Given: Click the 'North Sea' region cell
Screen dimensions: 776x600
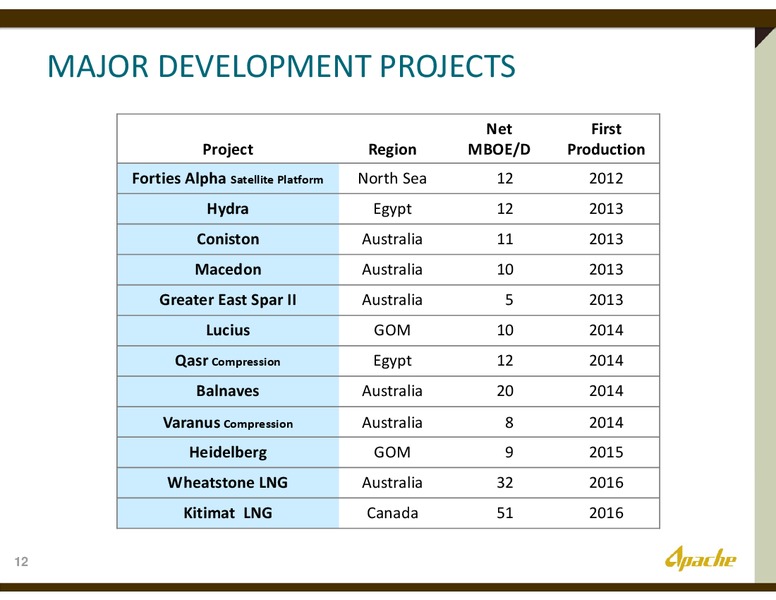Looking at the screenshot, I should tap(392, 178).
